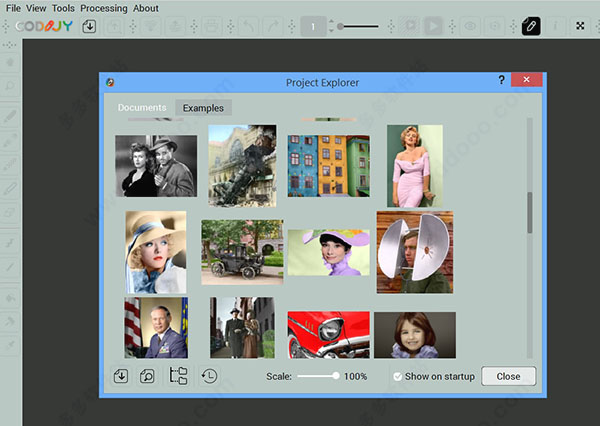Click the search document icon in dialog footer
This screenshot has width=600, height=426.
point(147,376)
